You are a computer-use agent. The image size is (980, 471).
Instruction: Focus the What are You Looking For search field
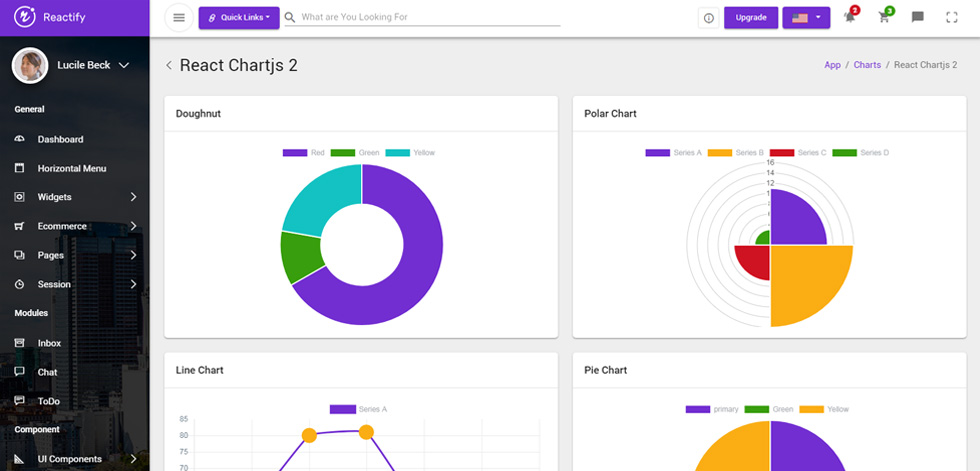(431, 17)
